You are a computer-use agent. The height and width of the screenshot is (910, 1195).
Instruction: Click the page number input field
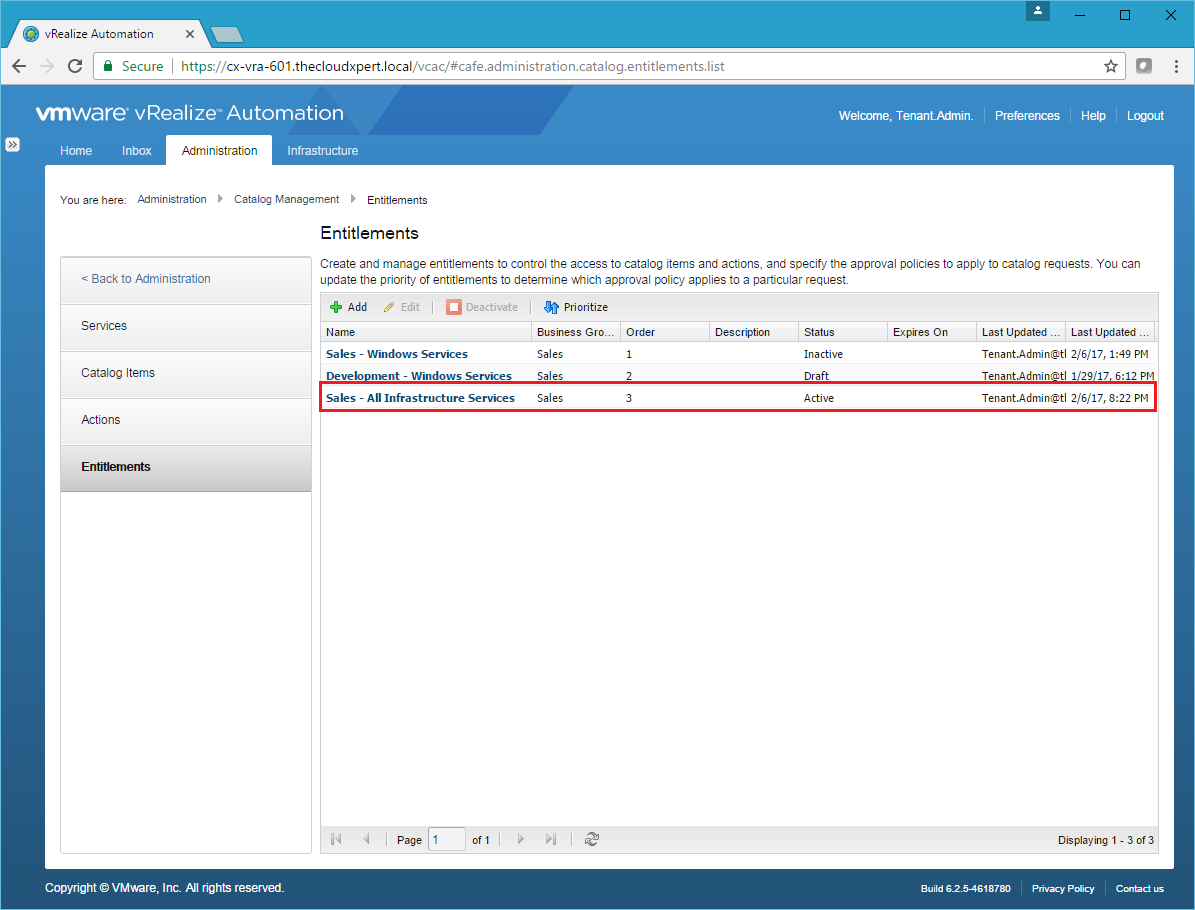[446, 840]
